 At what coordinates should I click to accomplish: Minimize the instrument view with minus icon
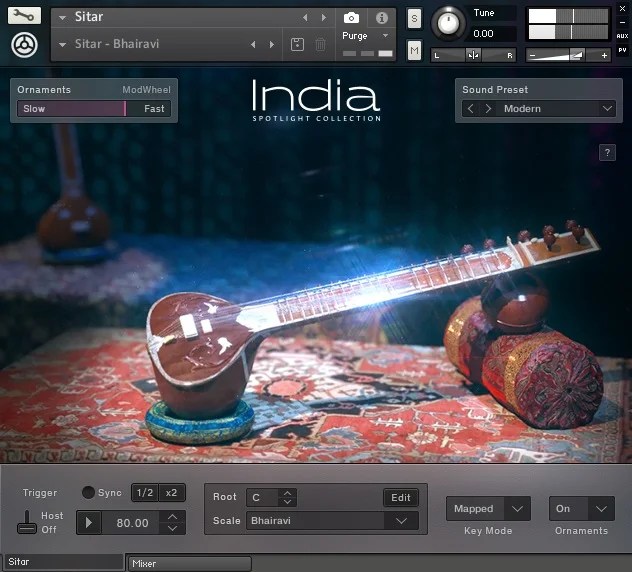pyautogui.click(x=622, y=23)
